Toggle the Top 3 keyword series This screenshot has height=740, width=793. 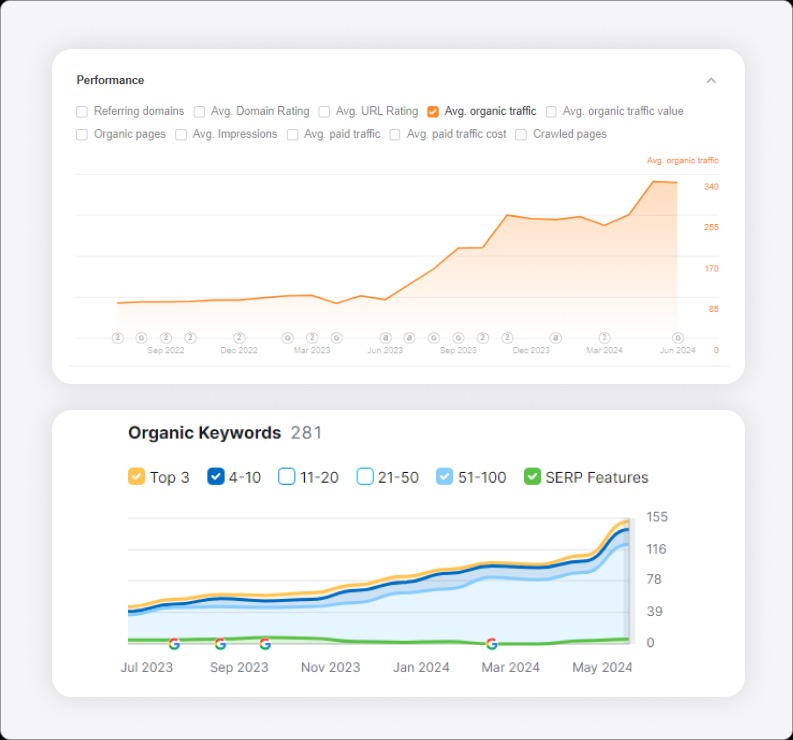(137, 477)
